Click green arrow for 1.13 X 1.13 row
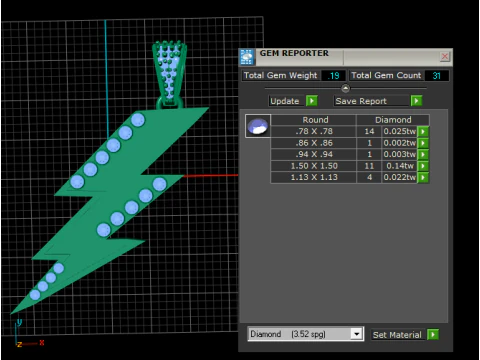 tap(423, 177)
